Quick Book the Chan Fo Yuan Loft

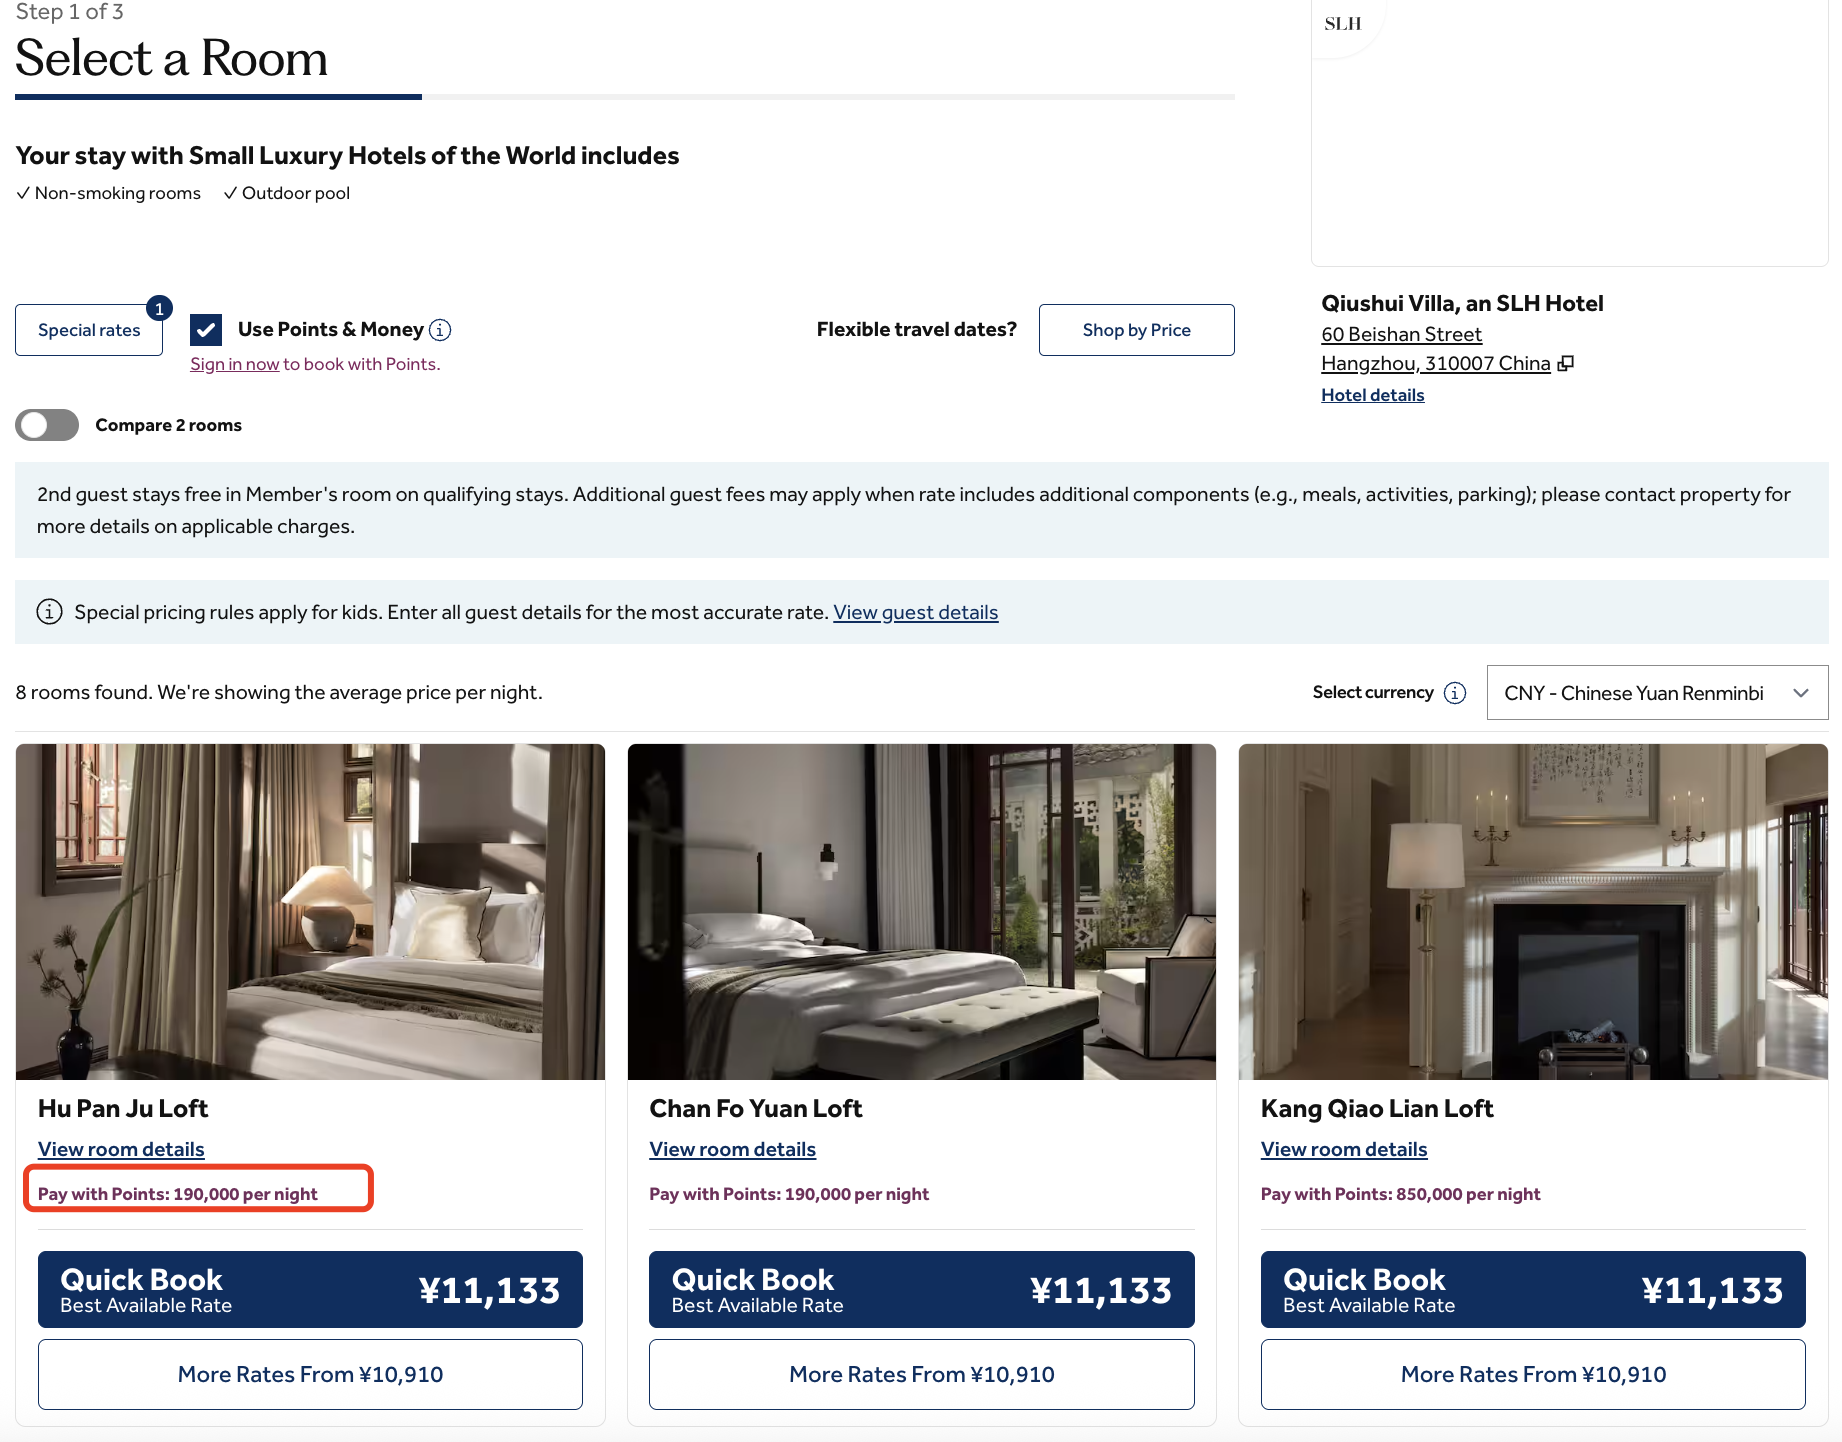[922, 1290]
